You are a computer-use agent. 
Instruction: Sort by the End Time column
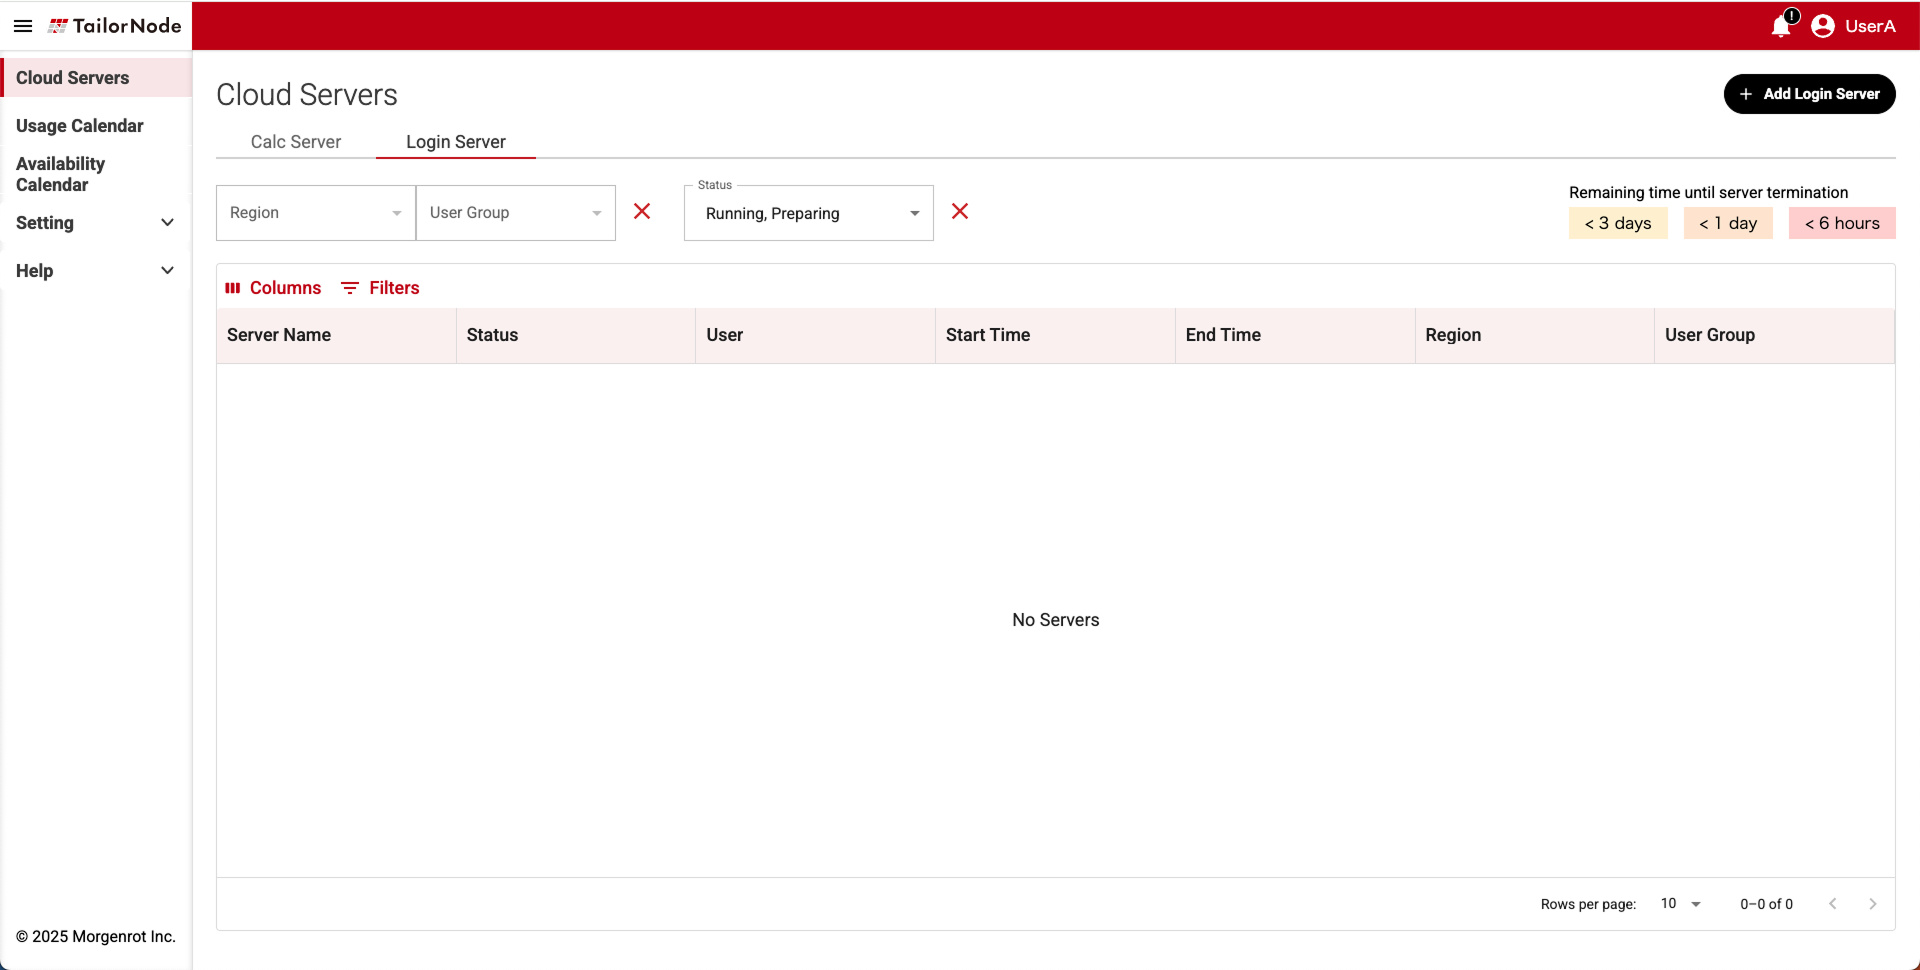(1295, 335)
